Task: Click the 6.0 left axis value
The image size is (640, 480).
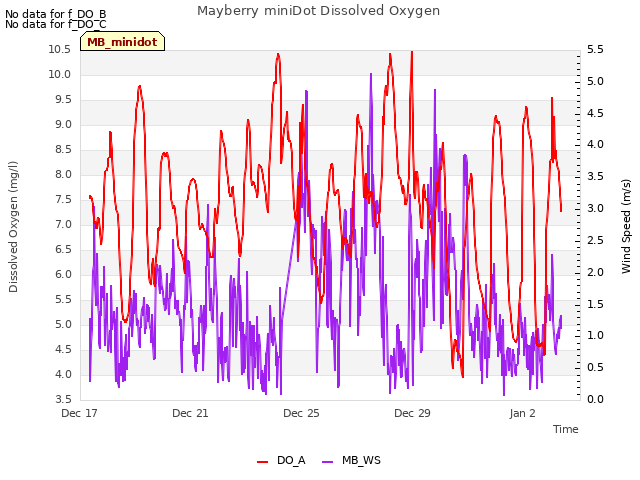Action: (63, 275)
